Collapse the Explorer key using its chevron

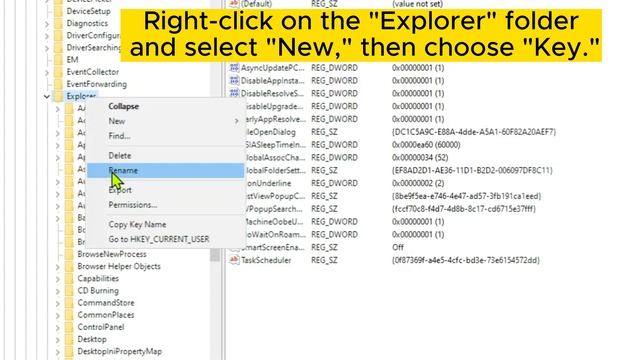pyautogui.click(x=47, y=97)
